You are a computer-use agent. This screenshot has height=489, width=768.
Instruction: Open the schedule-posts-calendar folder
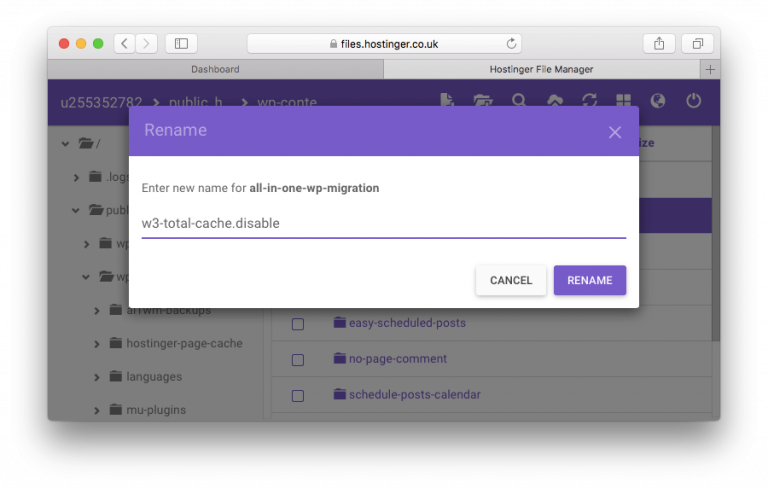(x=415, y=394)
